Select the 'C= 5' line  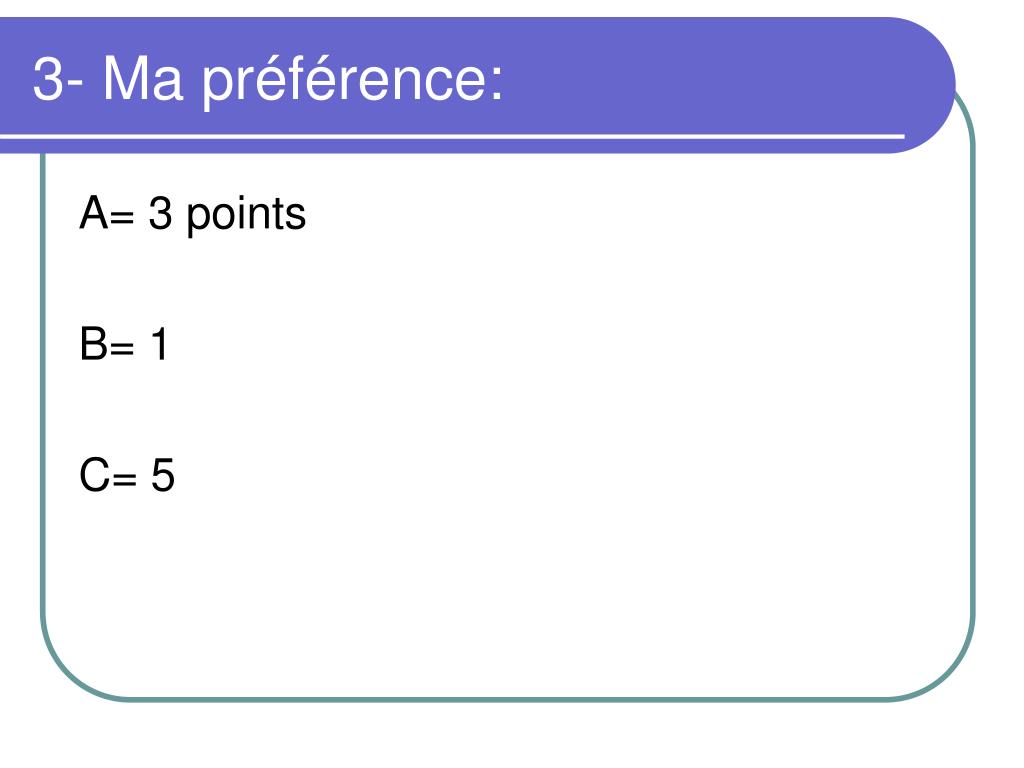point(127,475)
